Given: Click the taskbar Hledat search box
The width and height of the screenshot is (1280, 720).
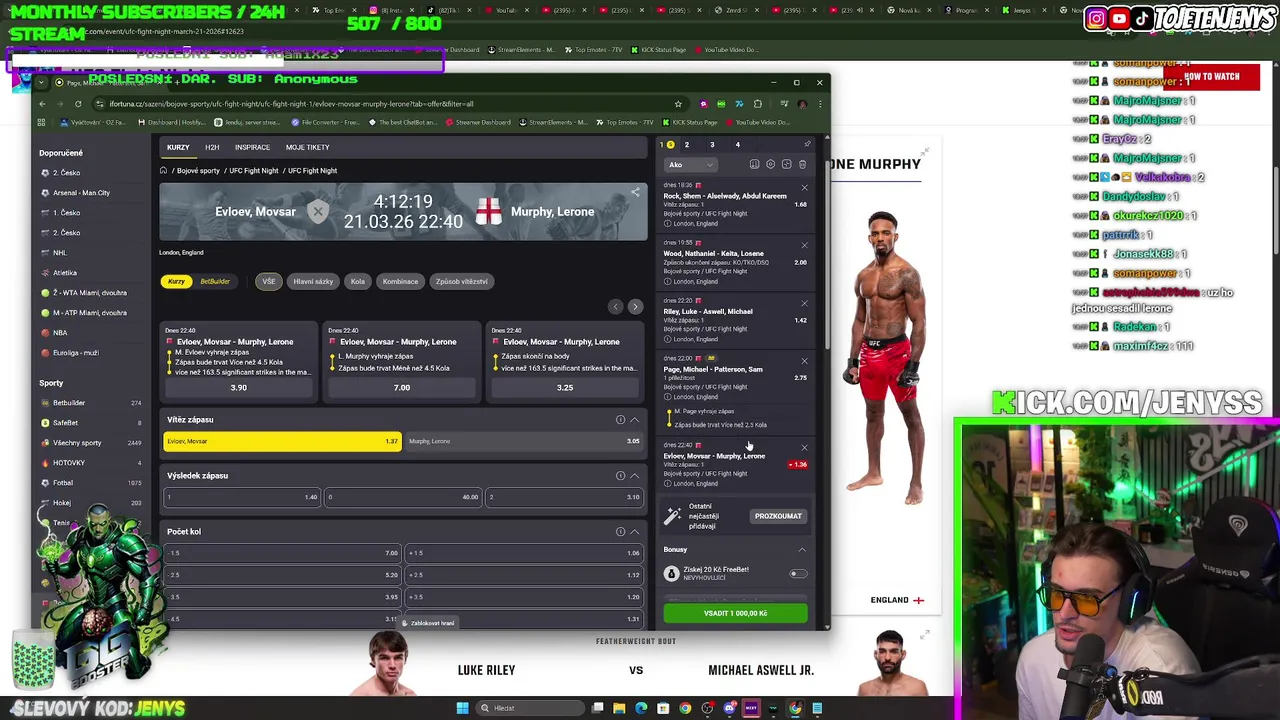Looking at the screenshot, I should tap(530, 708).
